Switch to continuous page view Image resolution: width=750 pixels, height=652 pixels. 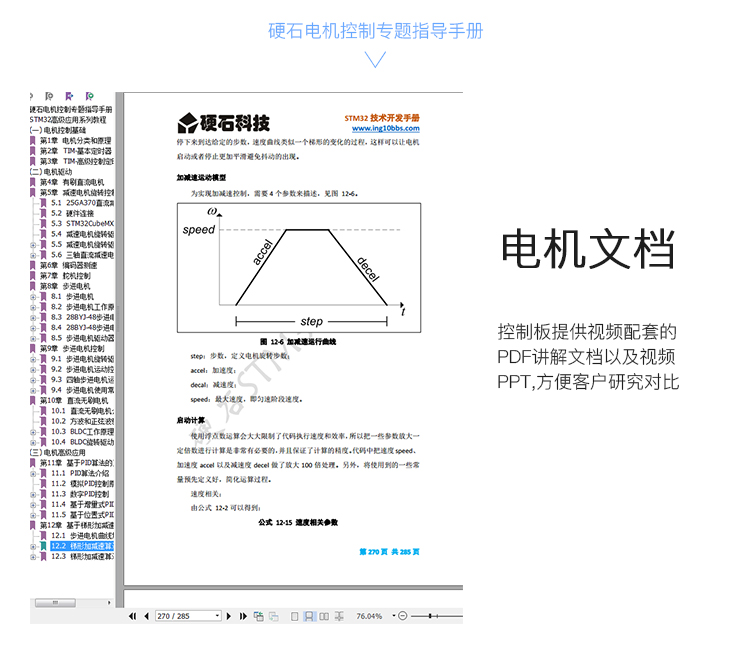pos(309,616)
